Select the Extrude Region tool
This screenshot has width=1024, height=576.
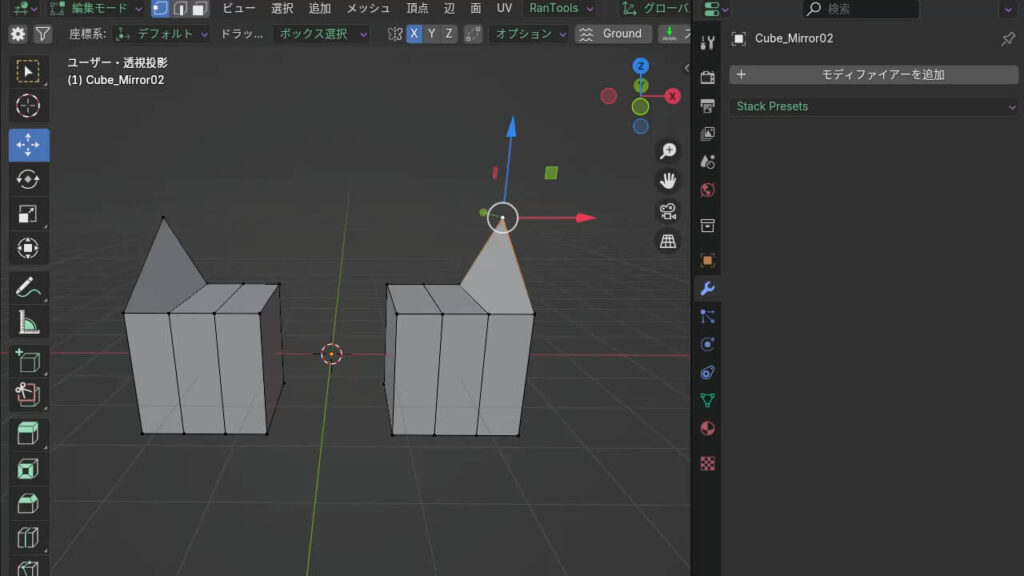click(28, 433)
